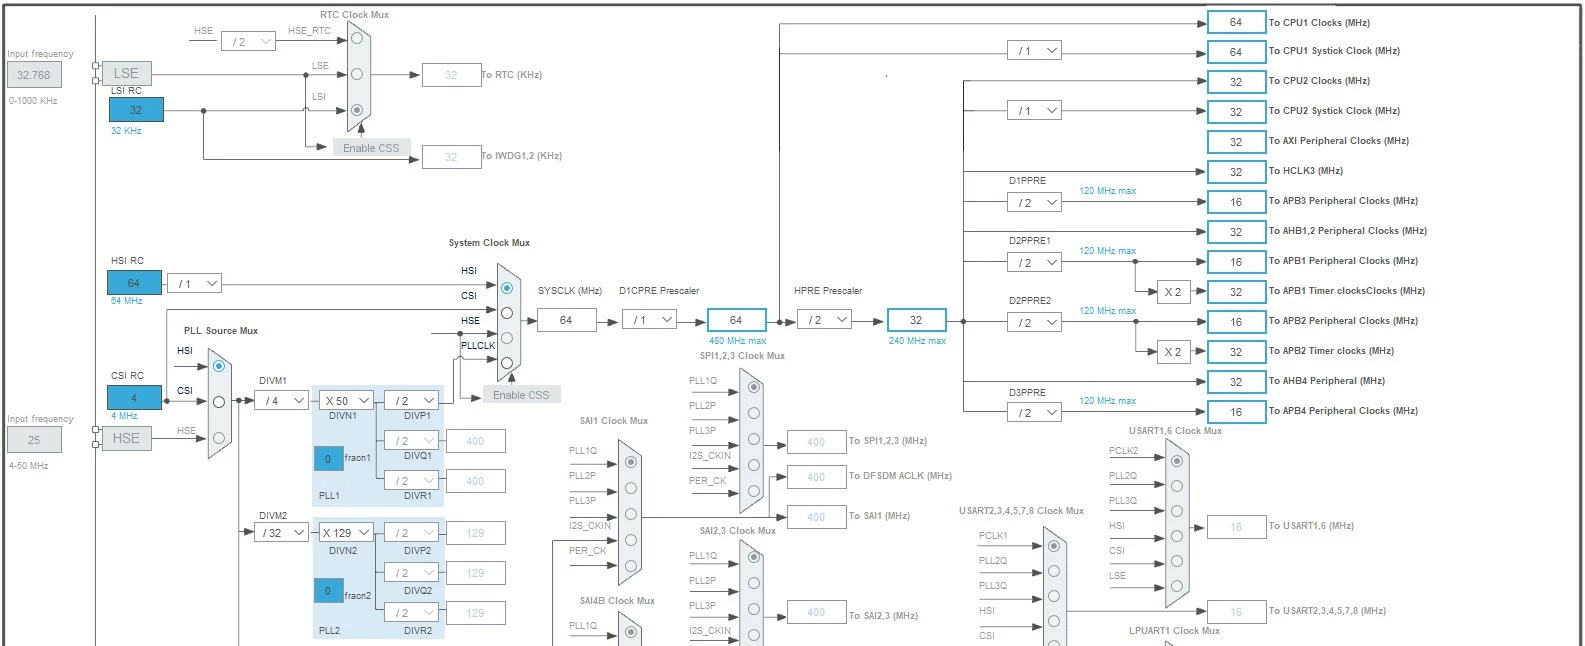The width and height of the screenshot is (1585, 646).
Task: Click the CSI RC 4 value block
Action: [134, 398]
